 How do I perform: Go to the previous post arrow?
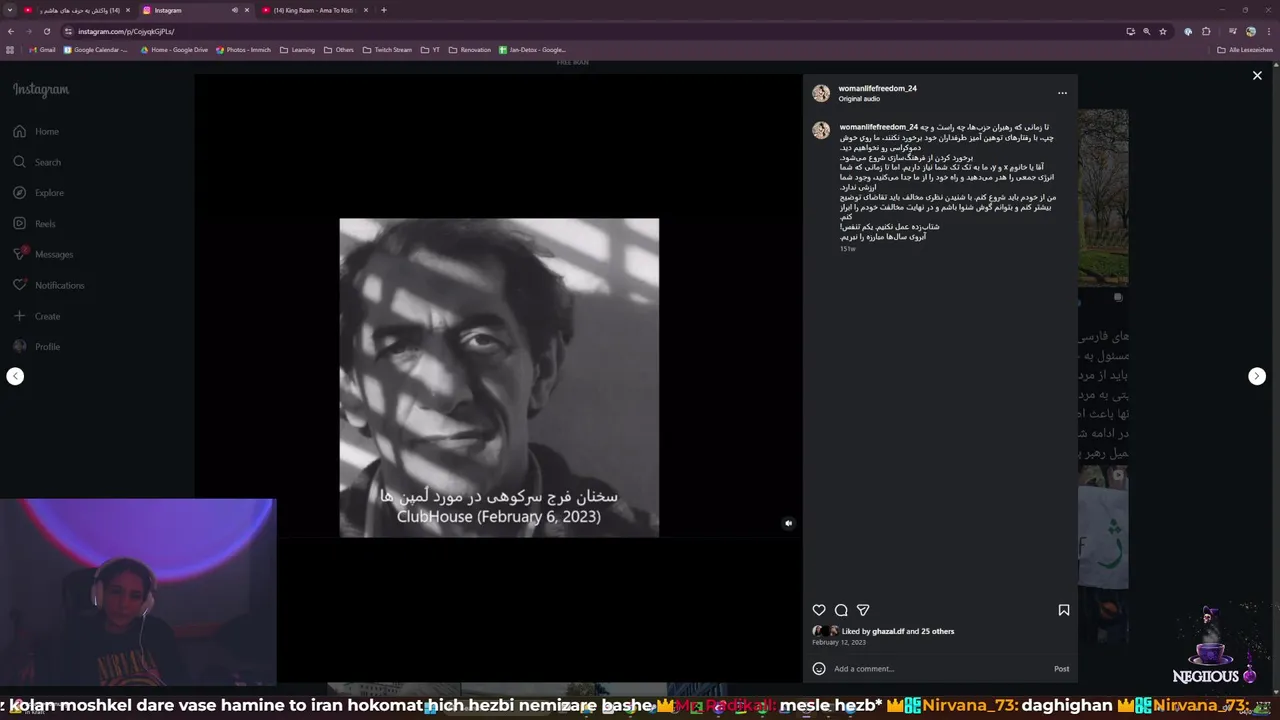[x=15, y=376]
